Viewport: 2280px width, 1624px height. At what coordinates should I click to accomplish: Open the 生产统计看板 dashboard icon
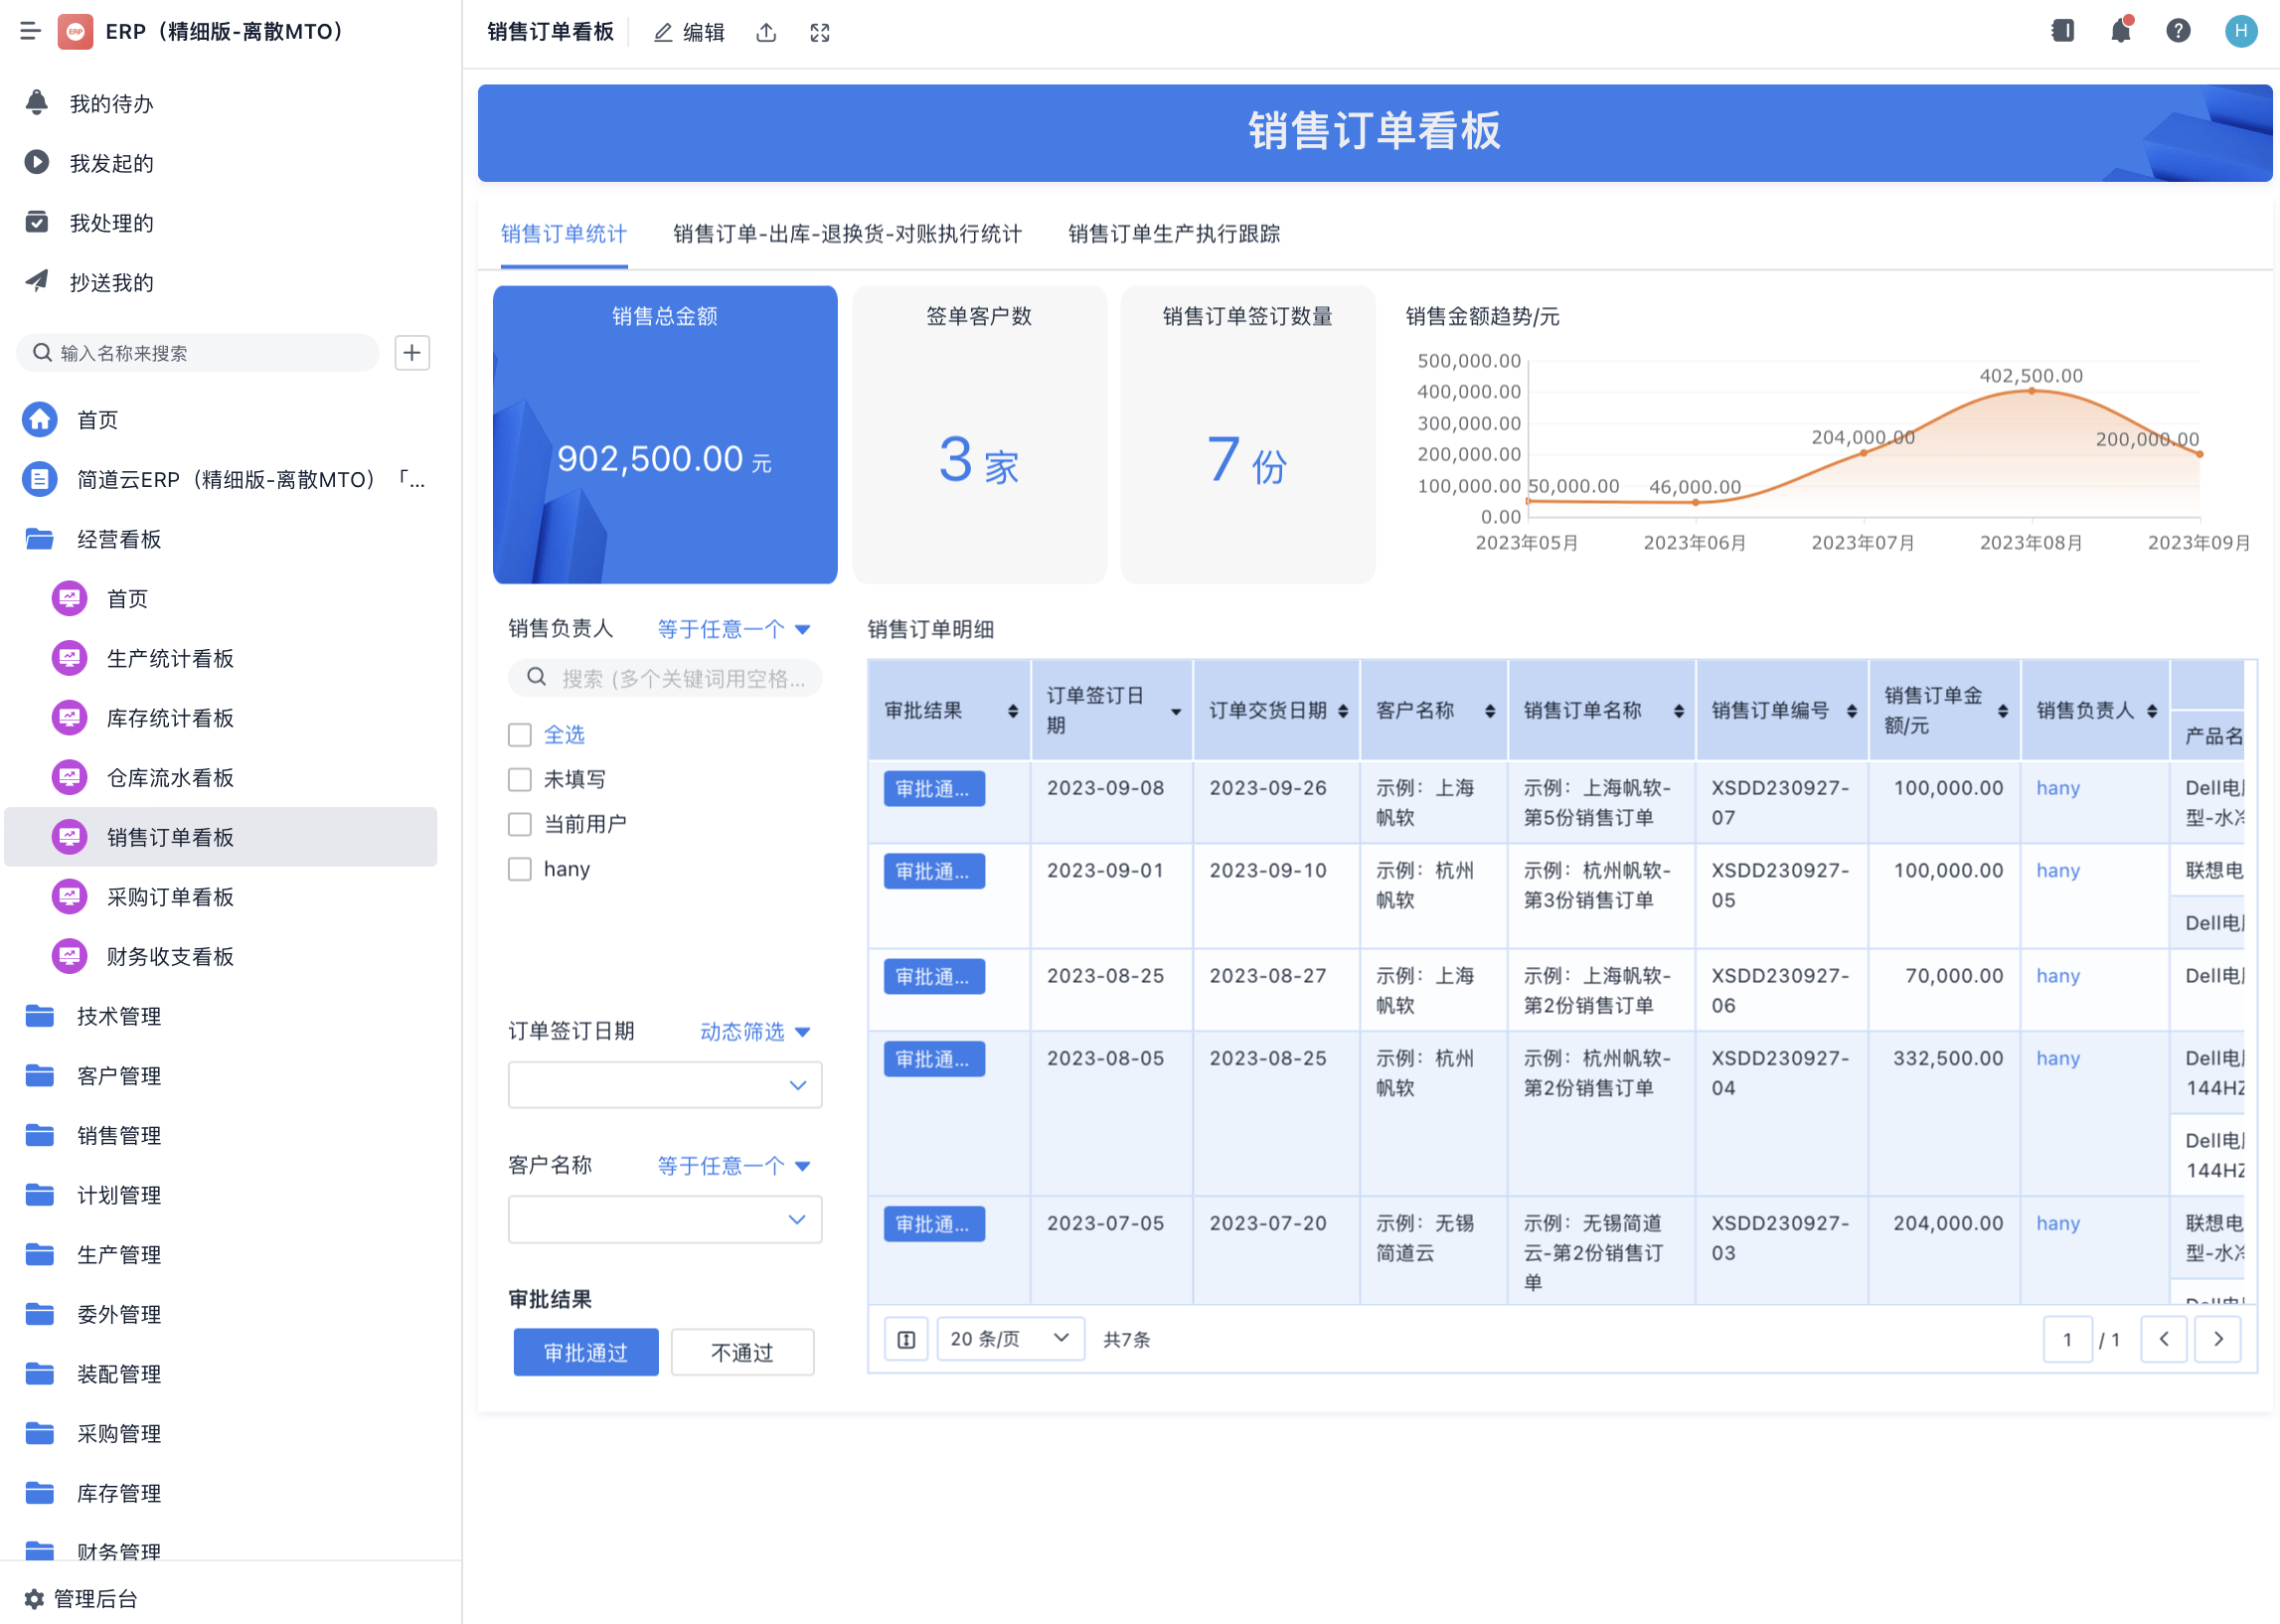tap(69, 658)
